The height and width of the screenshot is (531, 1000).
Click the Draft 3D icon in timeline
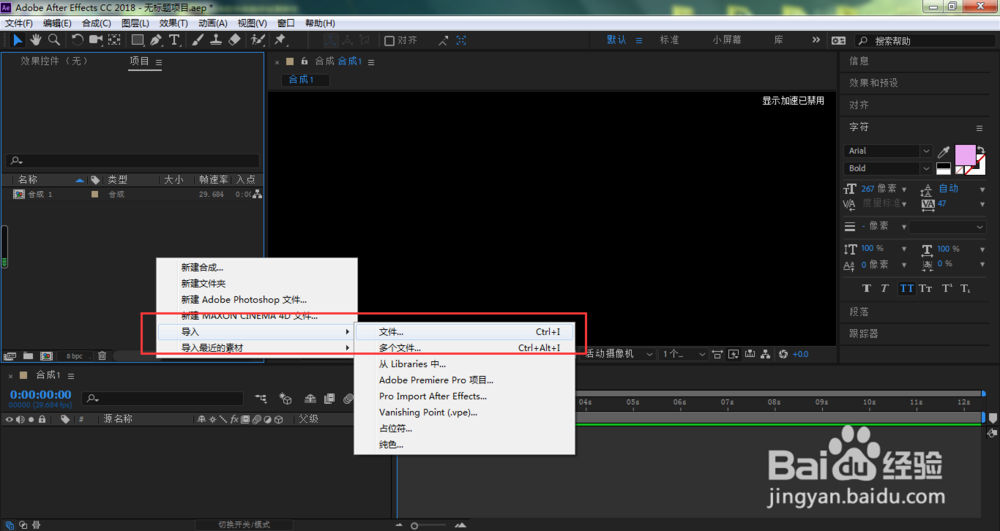[x=286, y=399]
